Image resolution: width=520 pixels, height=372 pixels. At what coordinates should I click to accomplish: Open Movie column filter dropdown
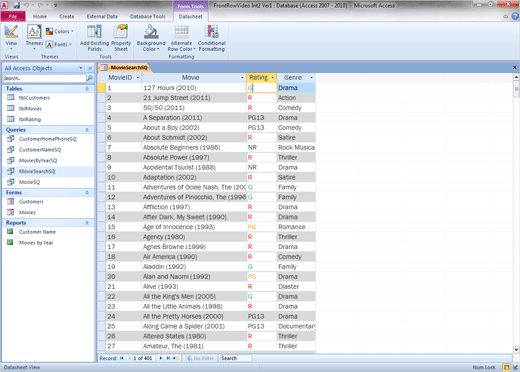(242, 78)
